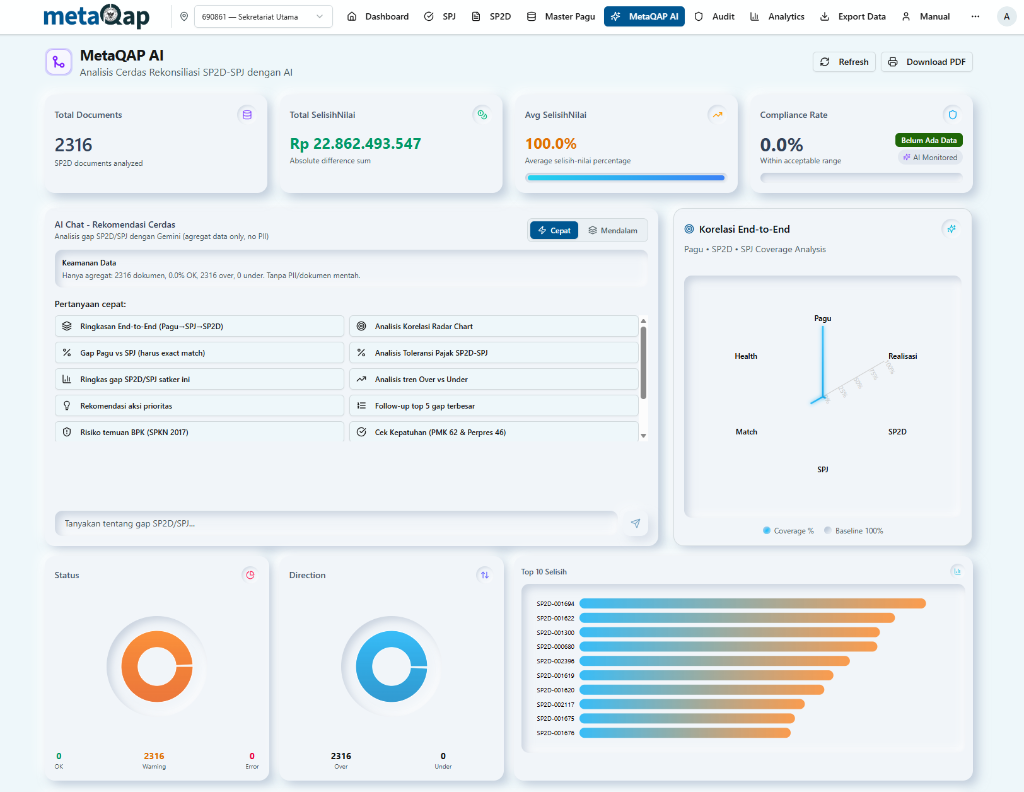Open the MetaQAP AI robot icon beside the title
This screenshot has width=1024, height=792.
58,61
